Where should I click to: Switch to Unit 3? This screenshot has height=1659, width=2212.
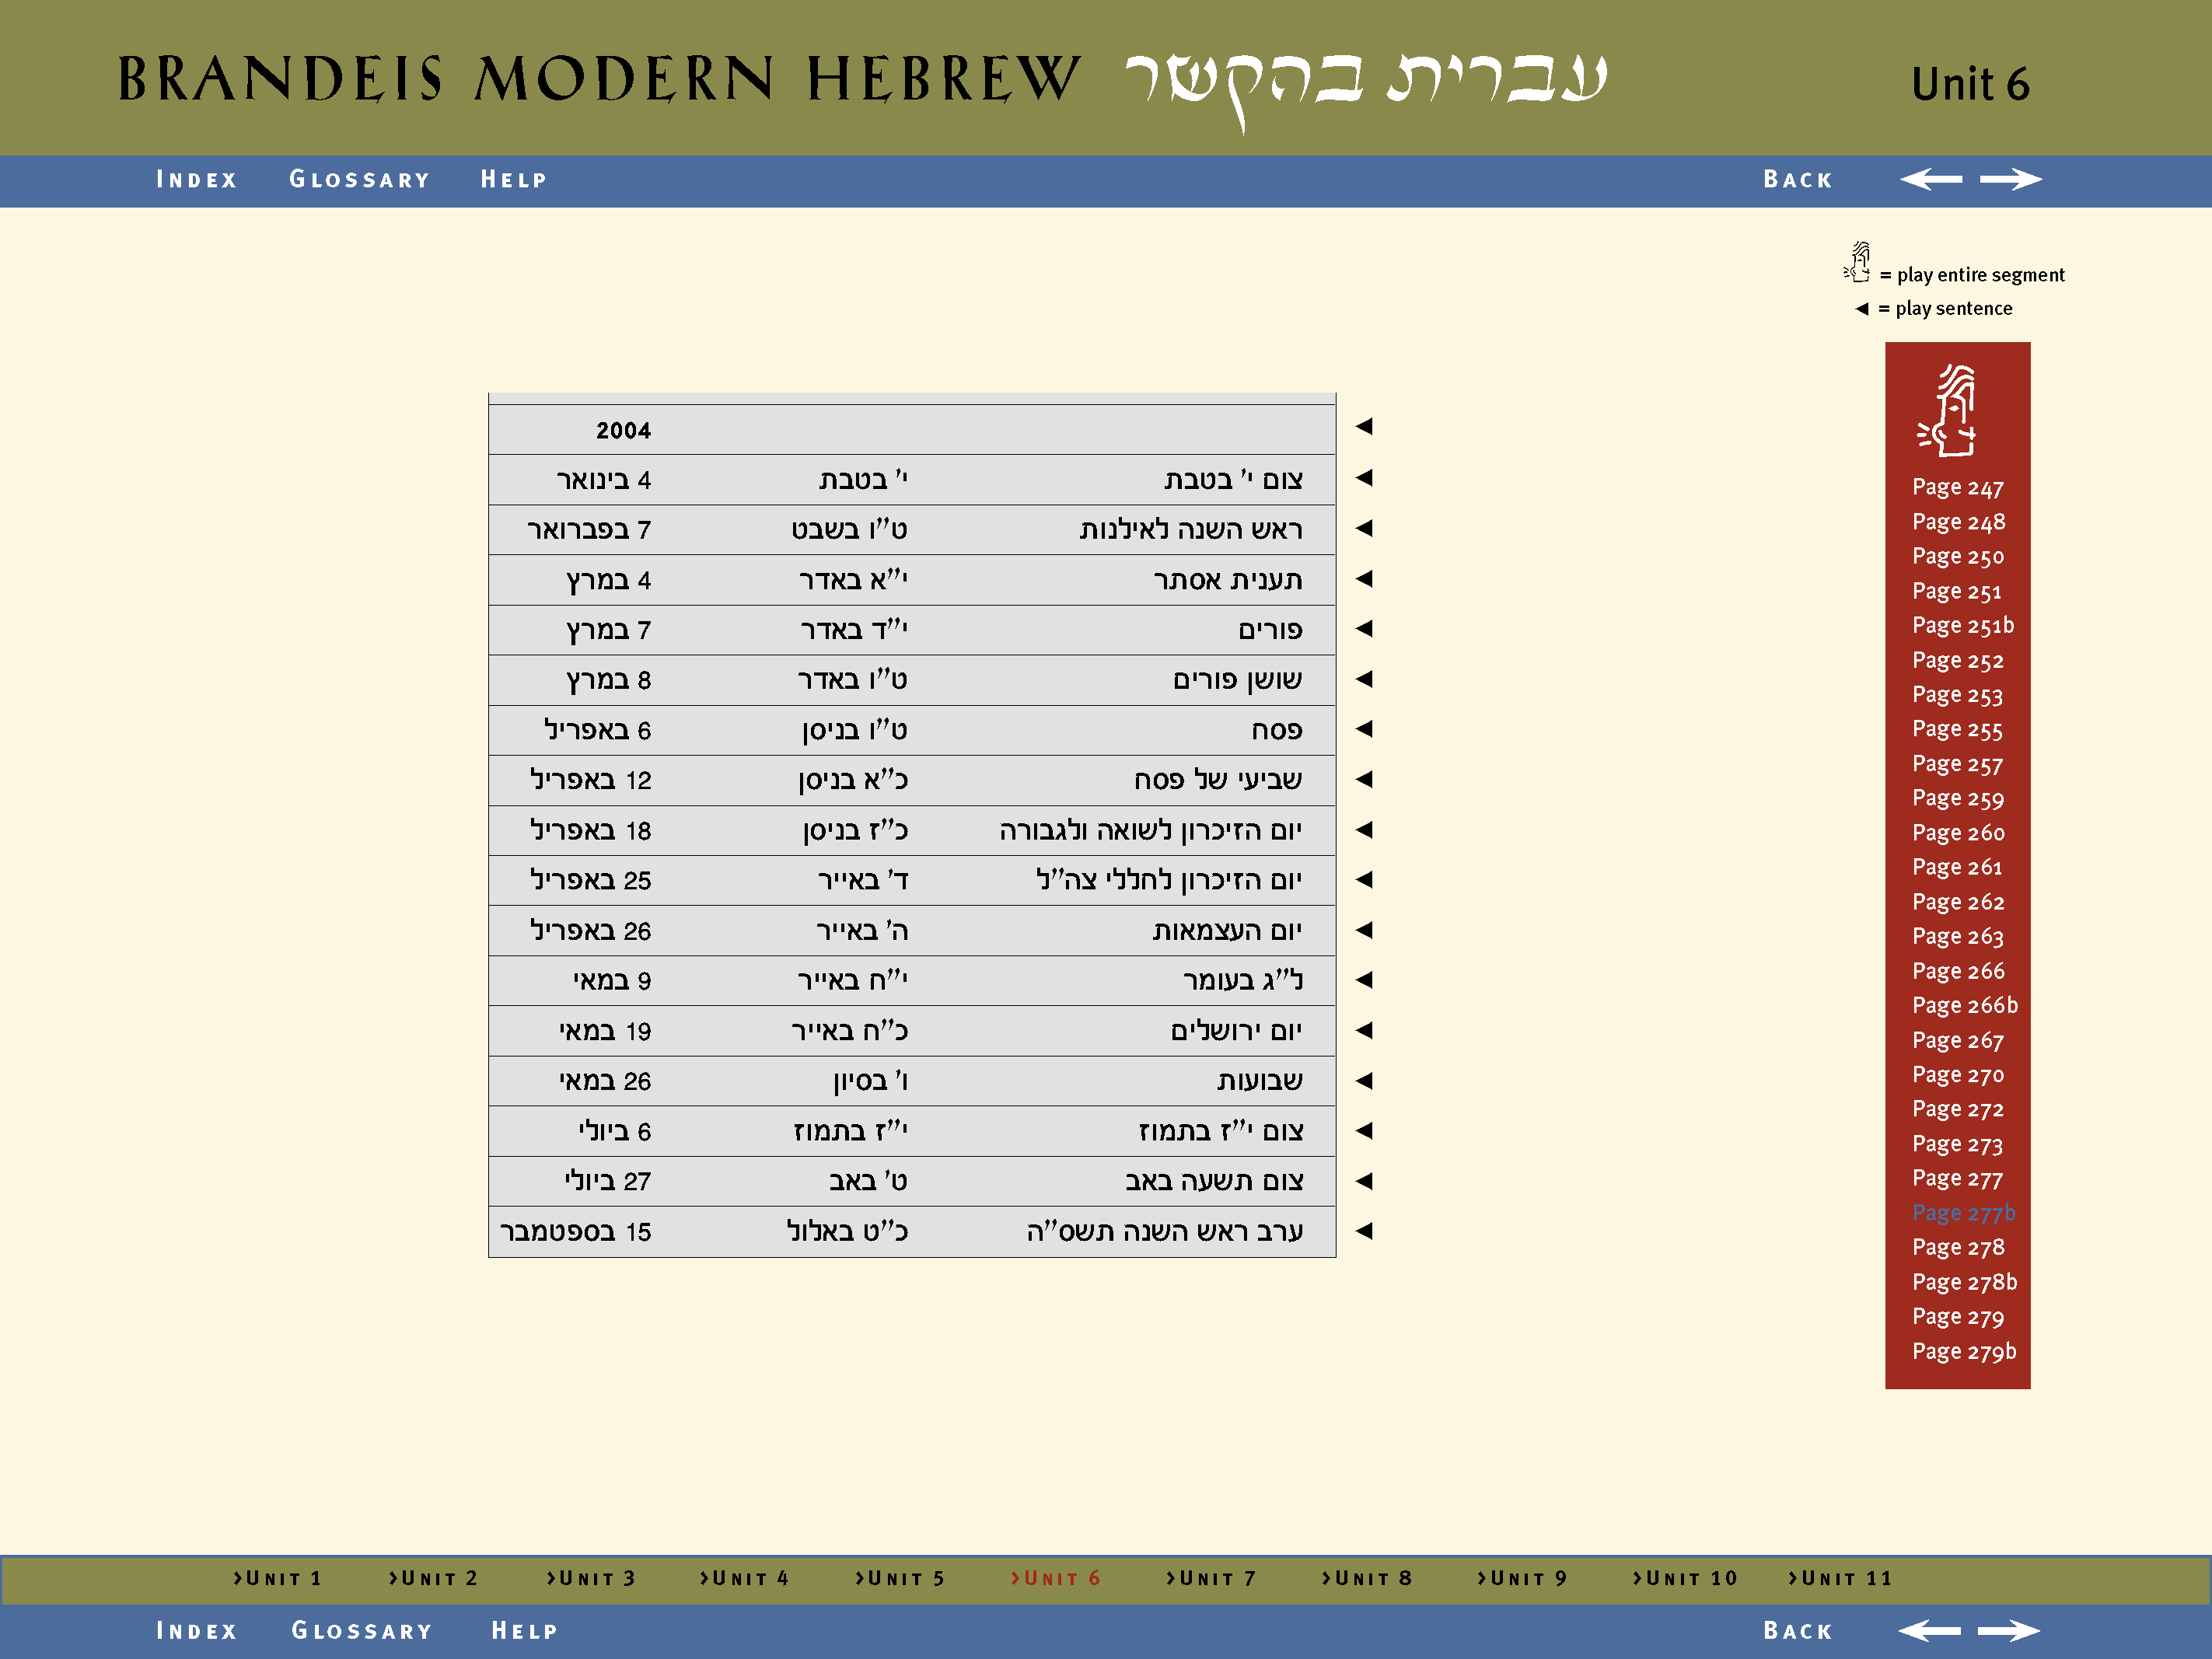pyautogui.click(x=591, y=1578)
